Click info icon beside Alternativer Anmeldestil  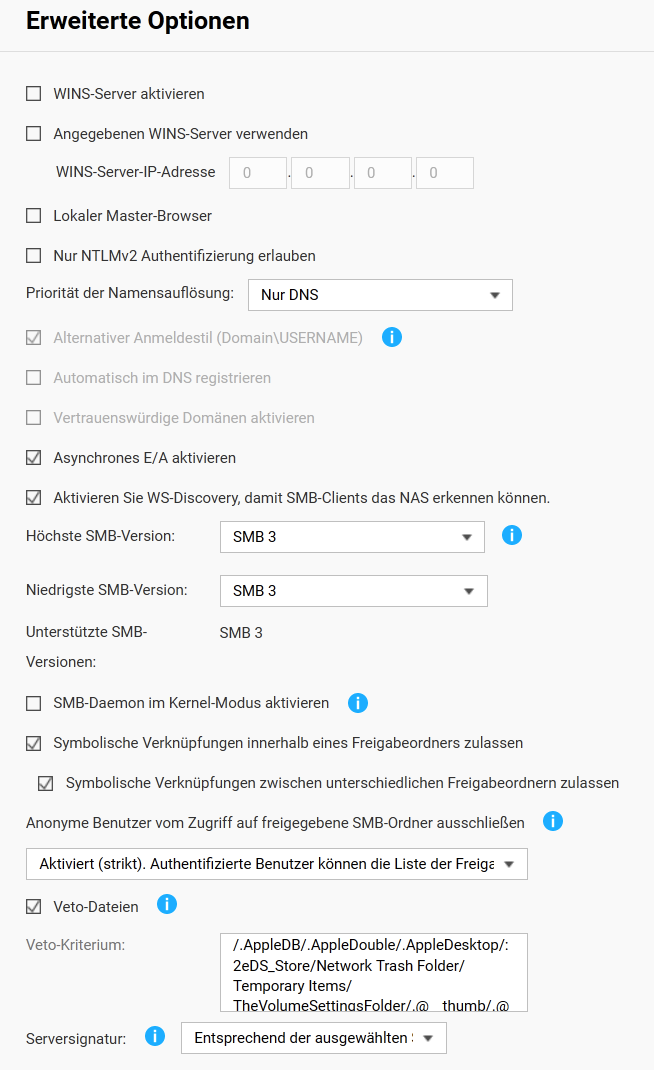tap(392, 337)
